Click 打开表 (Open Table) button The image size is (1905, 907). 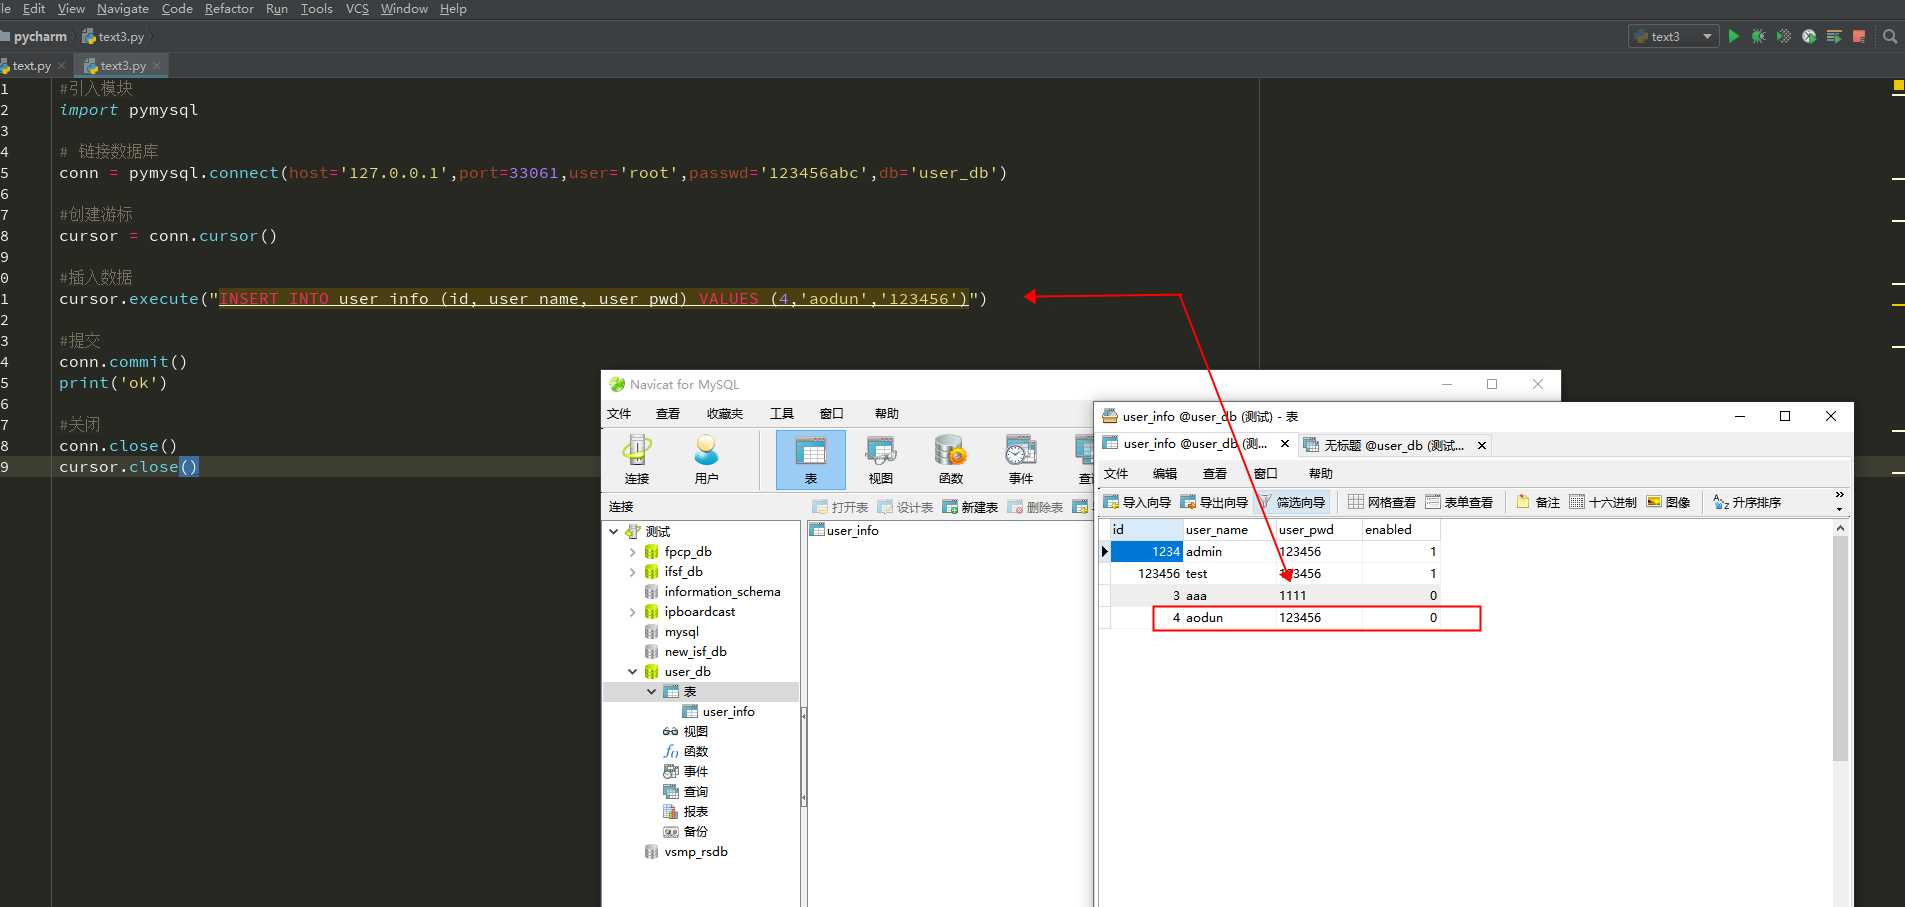[841, 507]
